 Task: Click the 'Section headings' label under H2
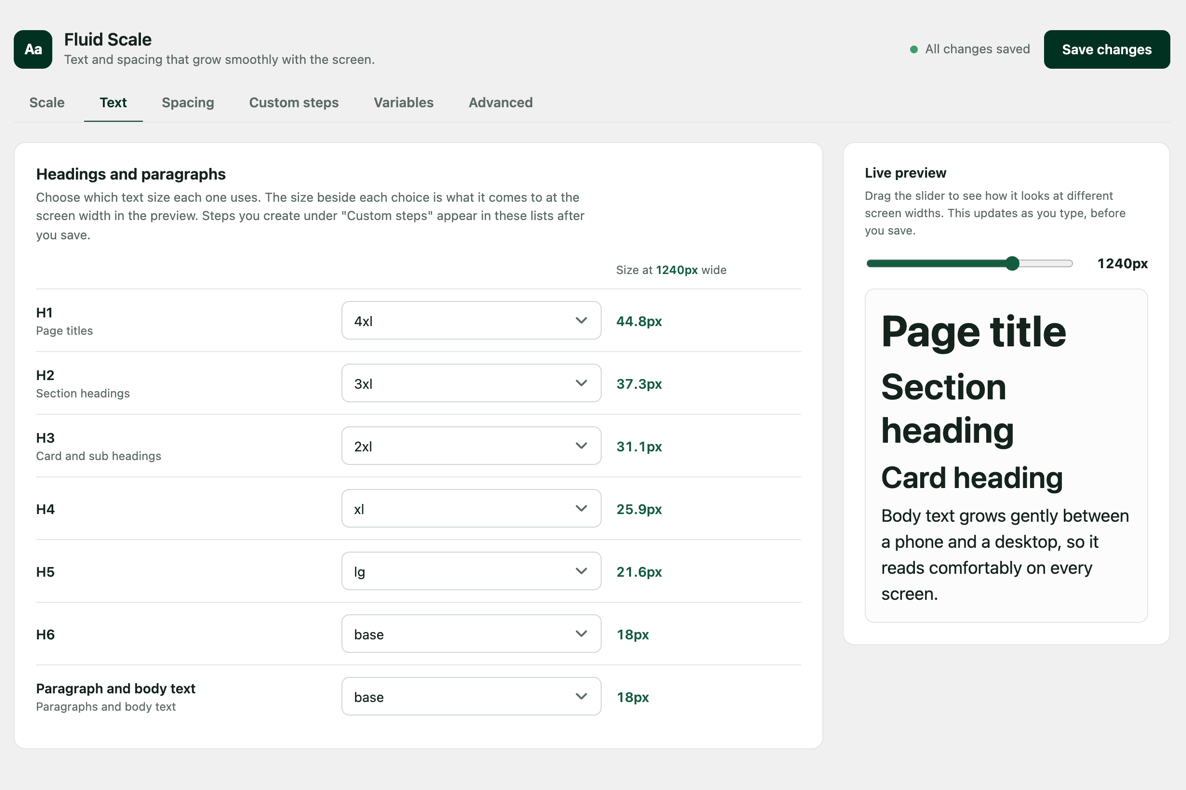(x=83, y=393)
